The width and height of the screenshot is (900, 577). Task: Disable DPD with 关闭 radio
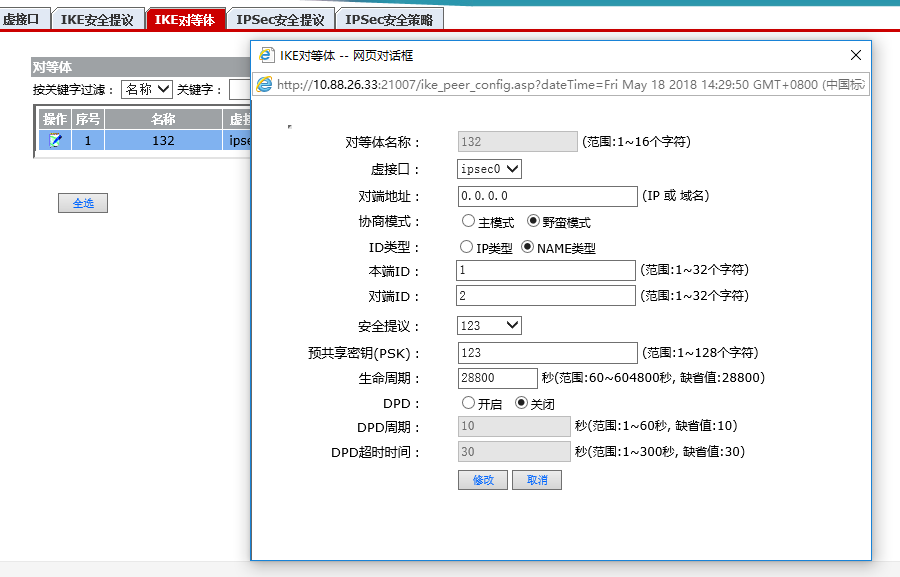click(x=521, y=403)
